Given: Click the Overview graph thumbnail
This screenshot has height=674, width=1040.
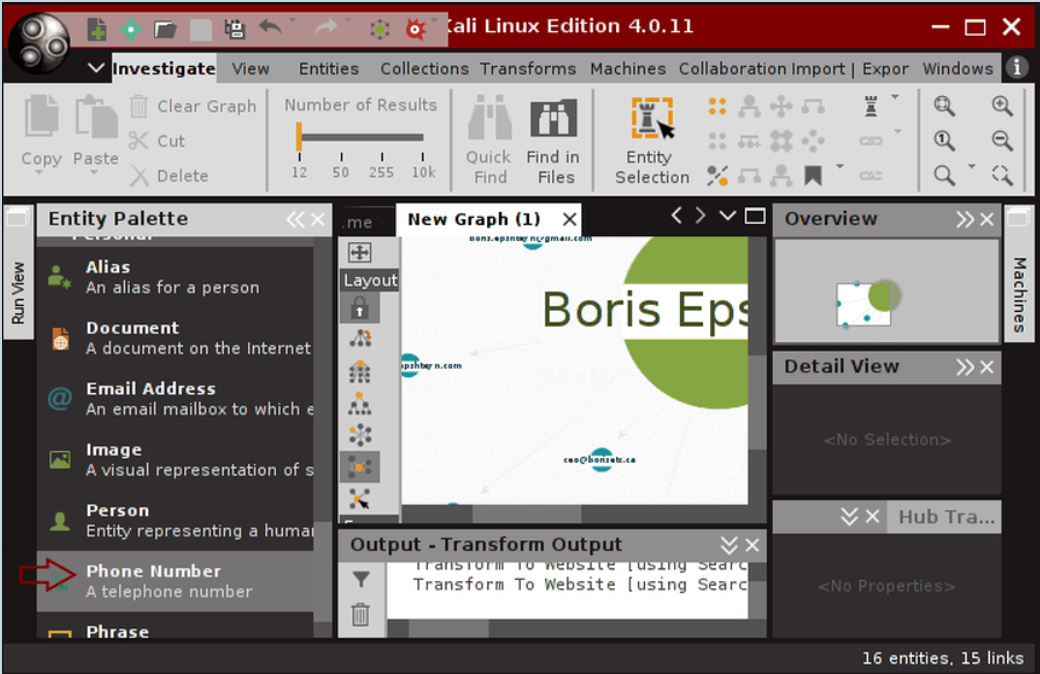Looking at the screenshot, I should tap(887, 291).
